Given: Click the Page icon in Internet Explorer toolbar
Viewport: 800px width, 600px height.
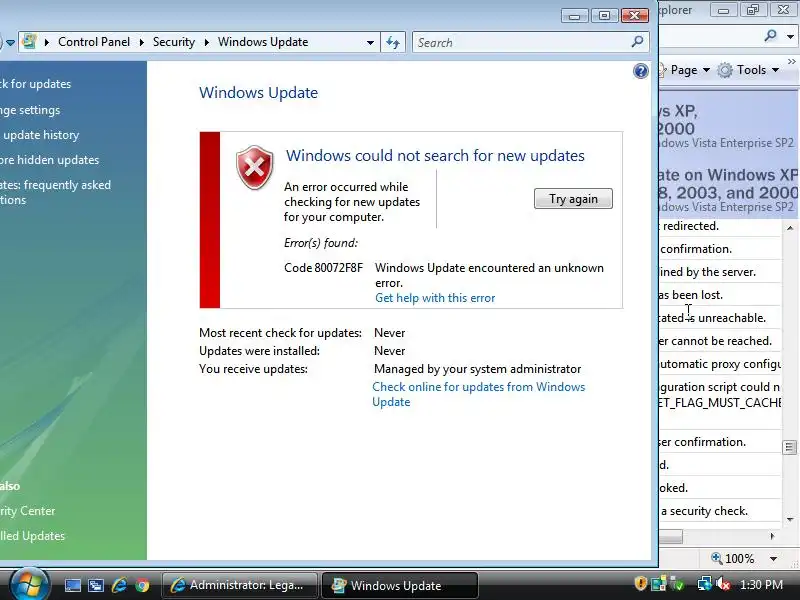Looking at the screenshot, I should pyautogui.click(x=662, y=70).
